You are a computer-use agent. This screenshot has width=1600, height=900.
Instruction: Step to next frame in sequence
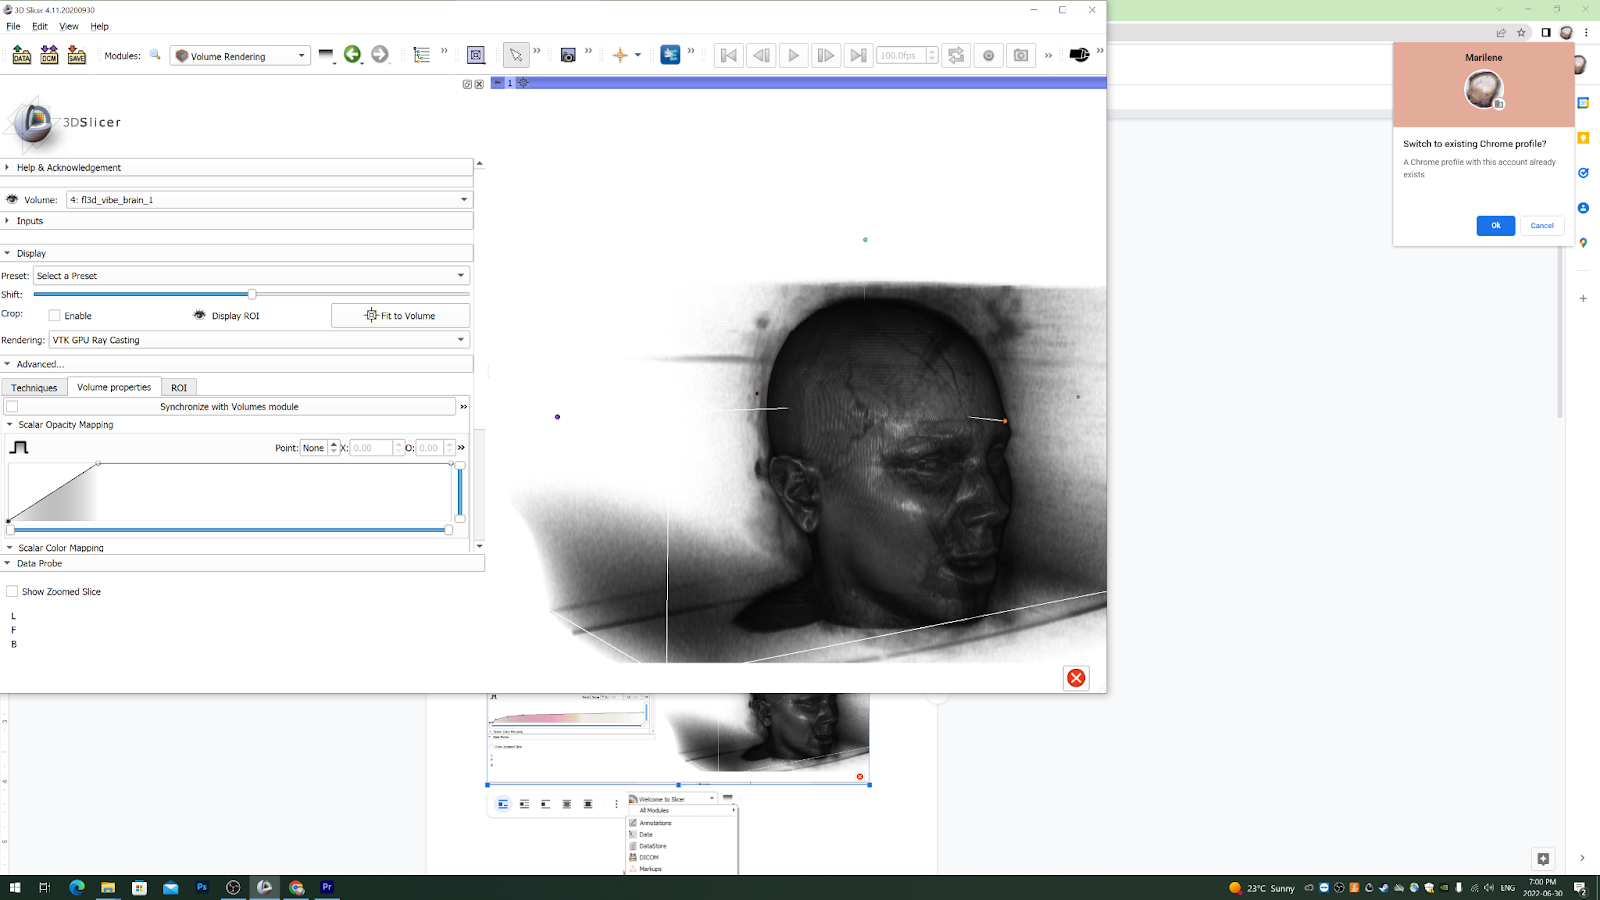(825, 55)
